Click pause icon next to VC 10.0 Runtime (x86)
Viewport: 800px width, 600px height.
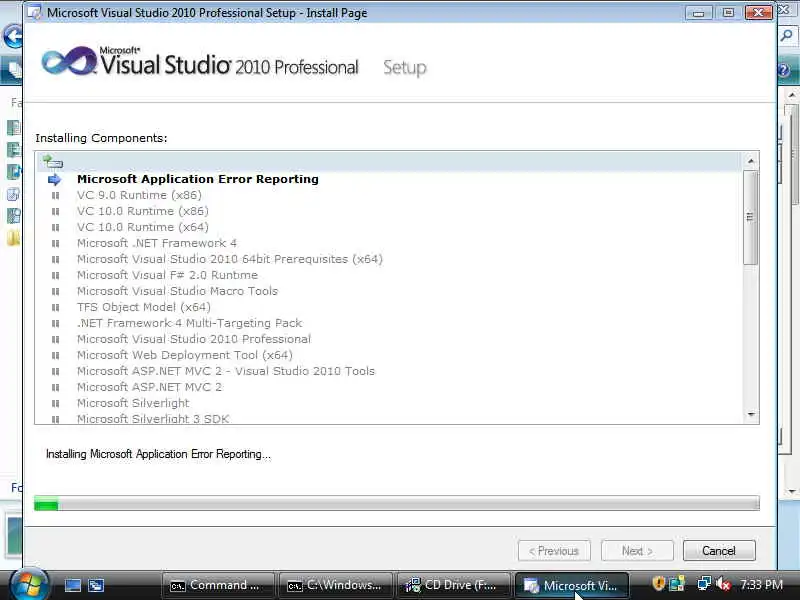point(56,211)
